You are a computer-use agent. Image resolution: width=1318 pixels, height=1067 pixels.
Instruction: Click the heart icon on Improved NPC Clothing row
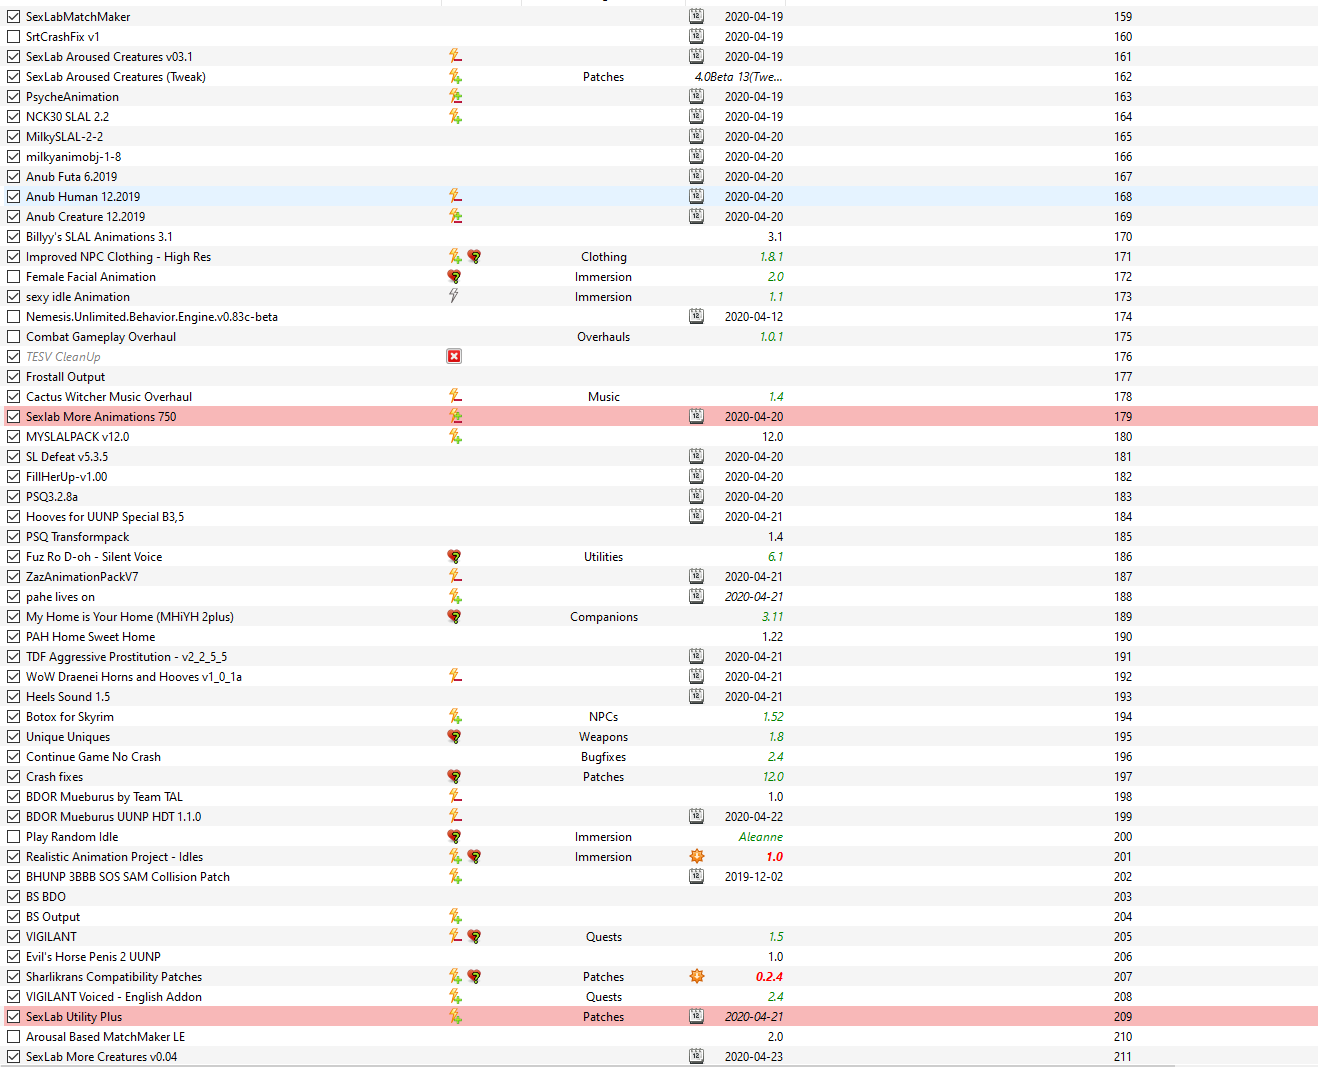[474, 257]
